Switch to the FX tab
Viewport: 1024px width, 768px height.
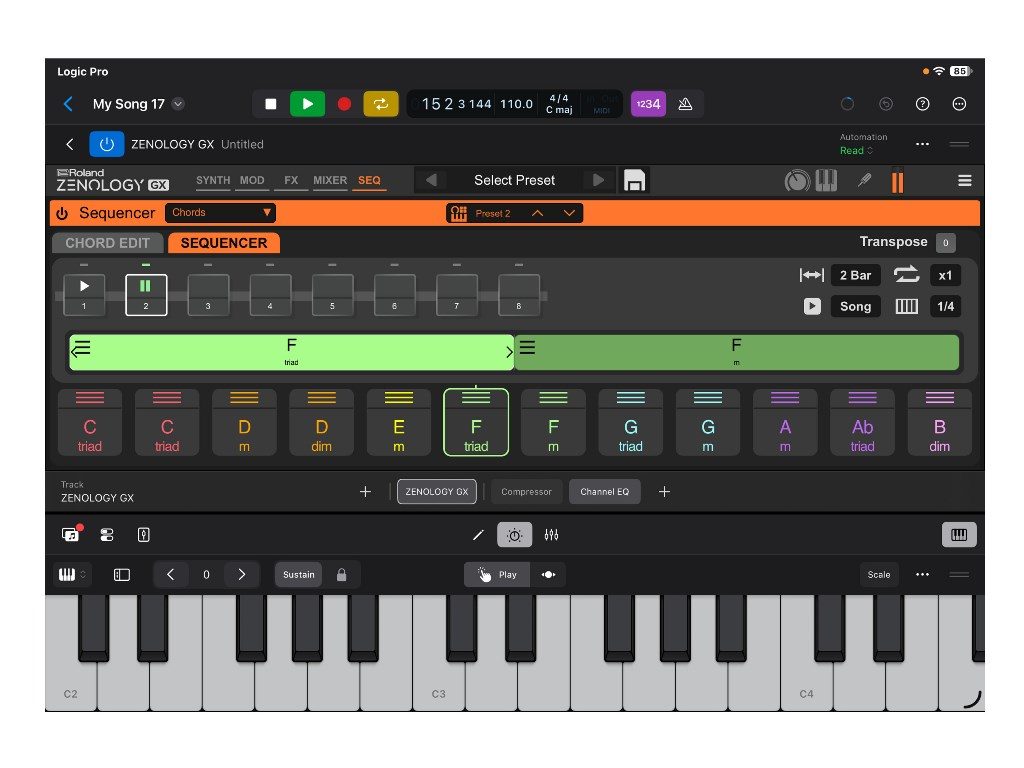(x=291, y=180)
